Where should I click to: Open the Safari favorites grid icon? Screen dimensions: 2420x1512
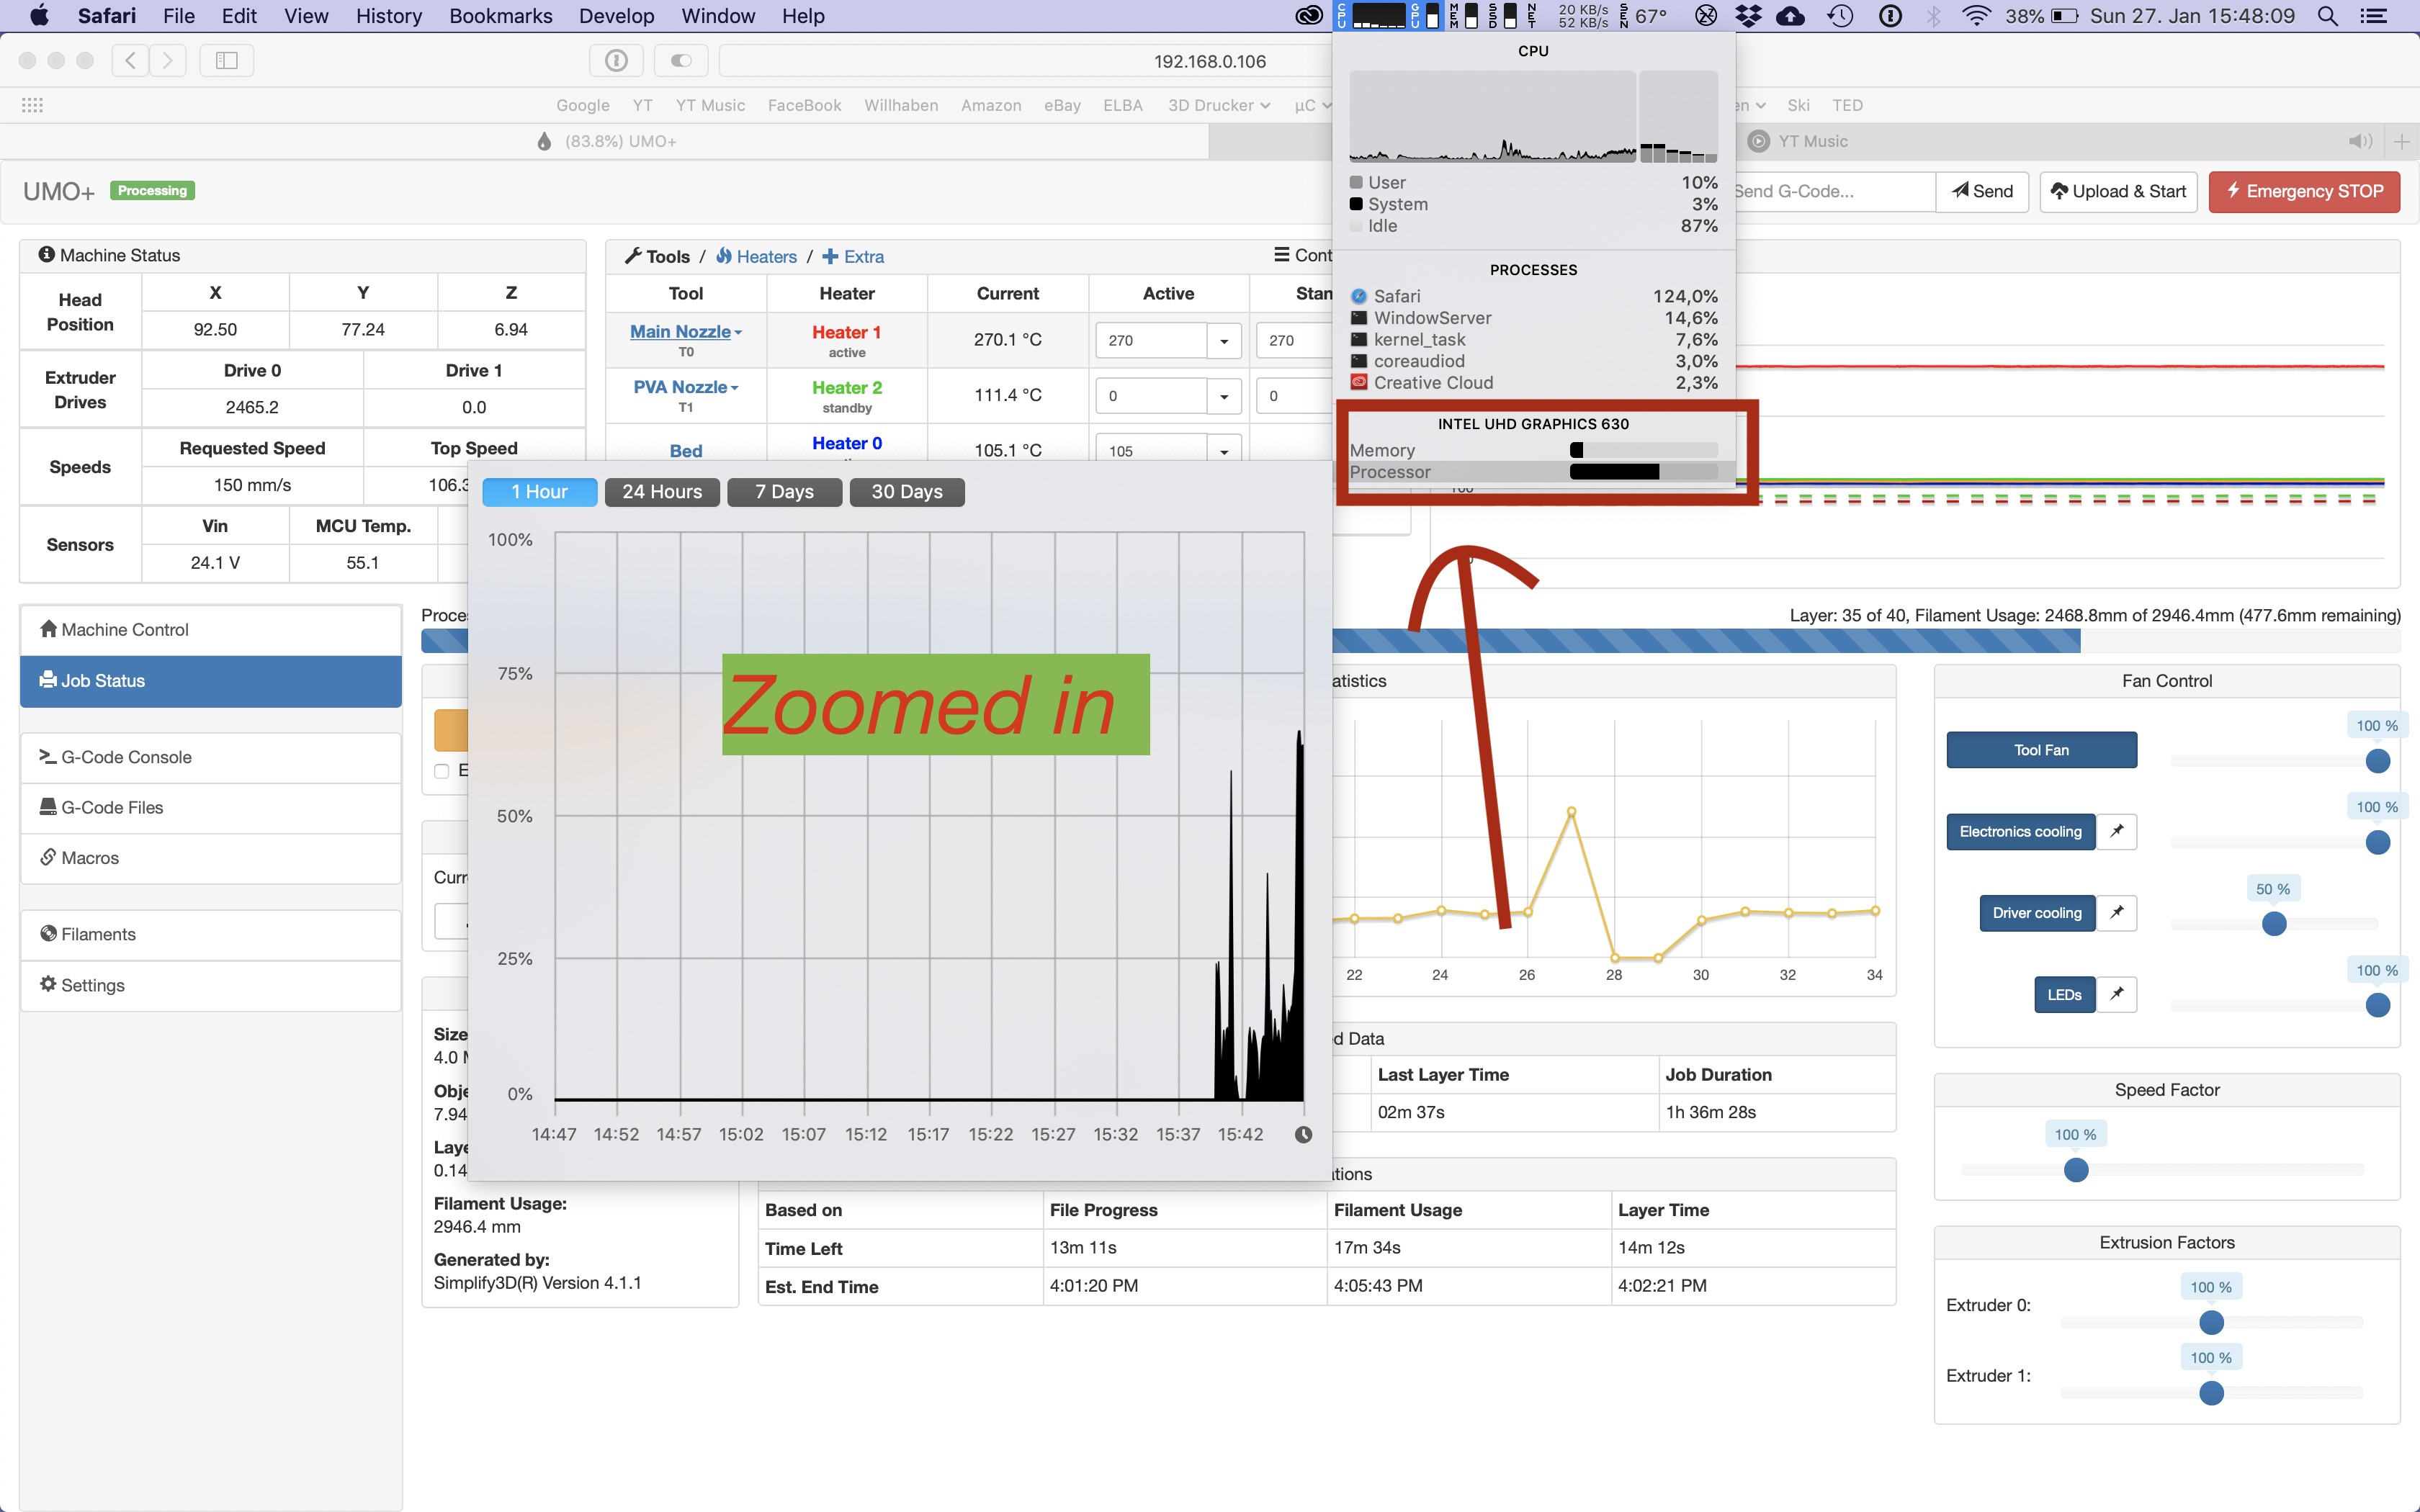[32, 105]
